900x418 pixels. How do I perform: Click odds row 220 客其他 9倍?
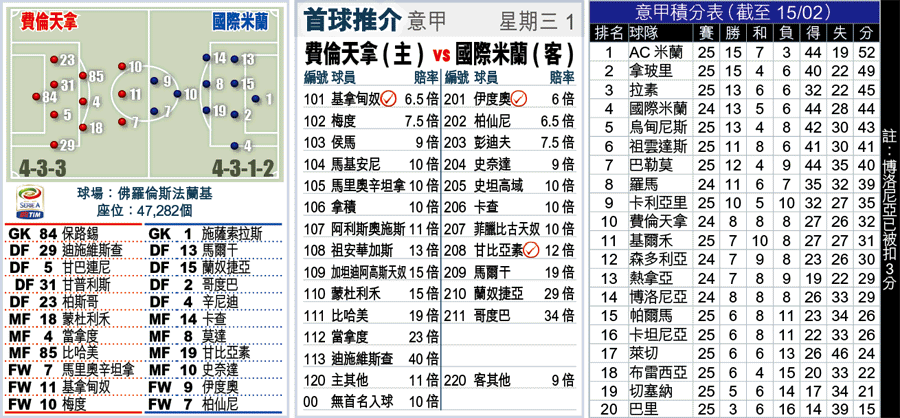pos(510,380)
